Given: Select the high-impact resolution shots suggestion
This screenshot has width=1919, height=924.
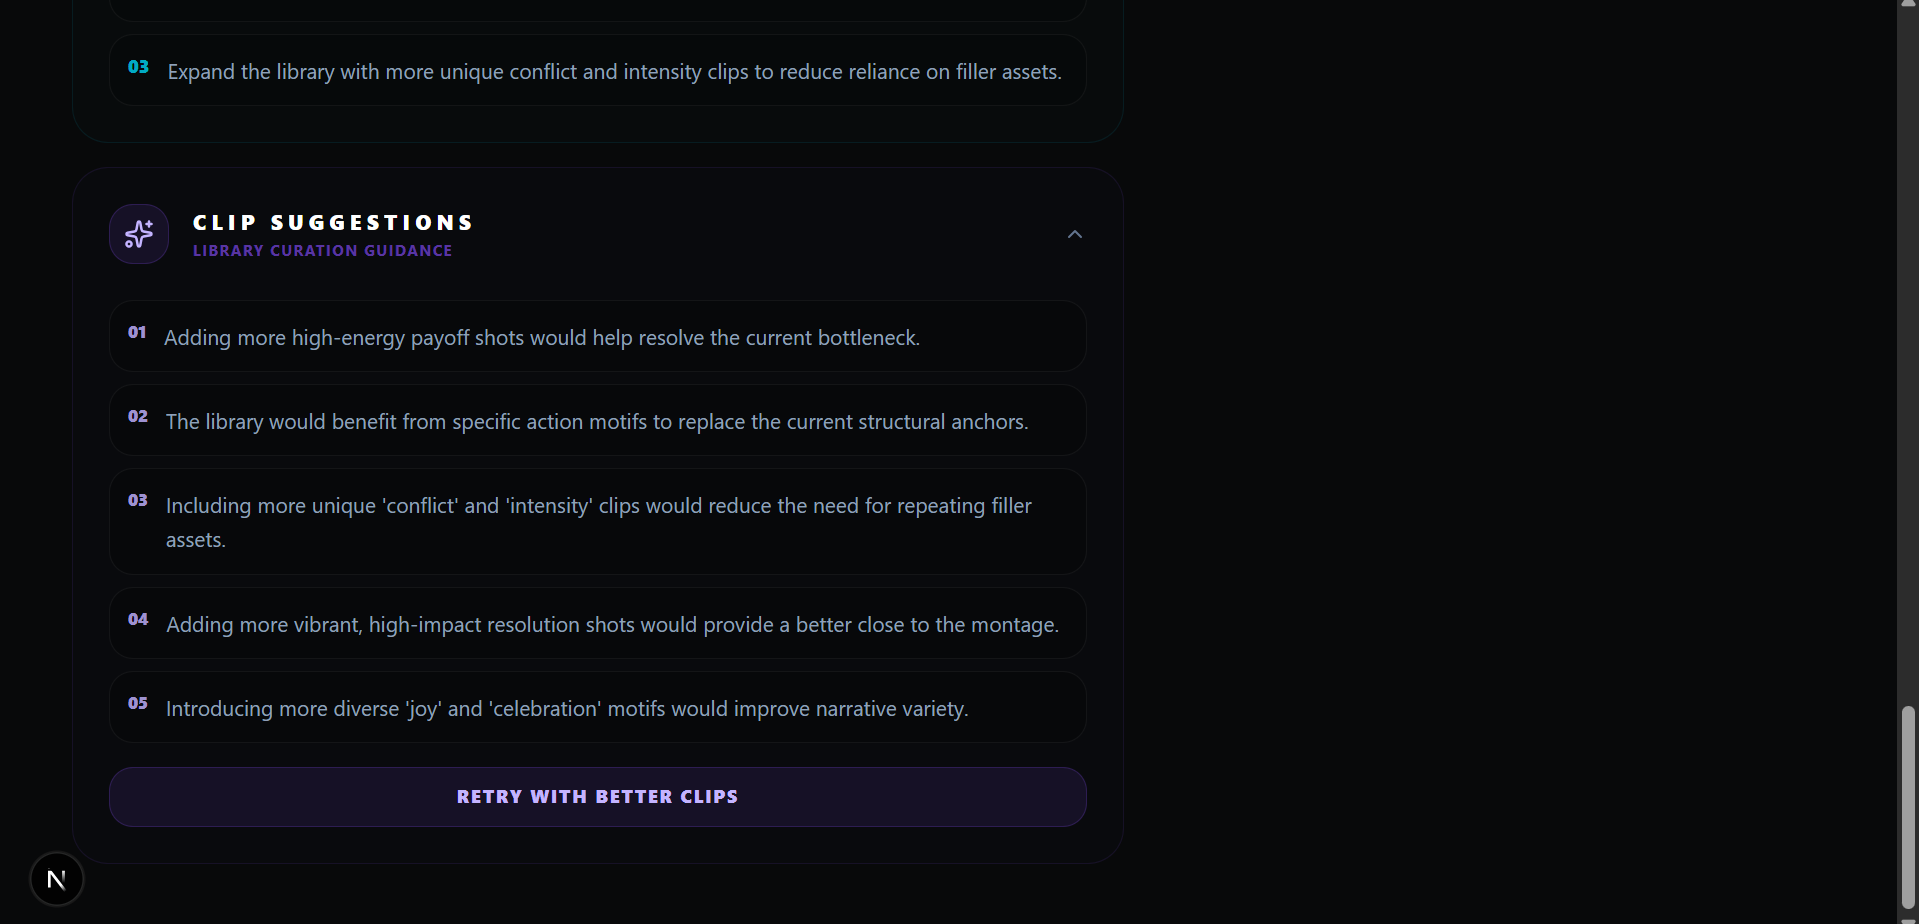Looking at the screenshot, I should point(612,625).
